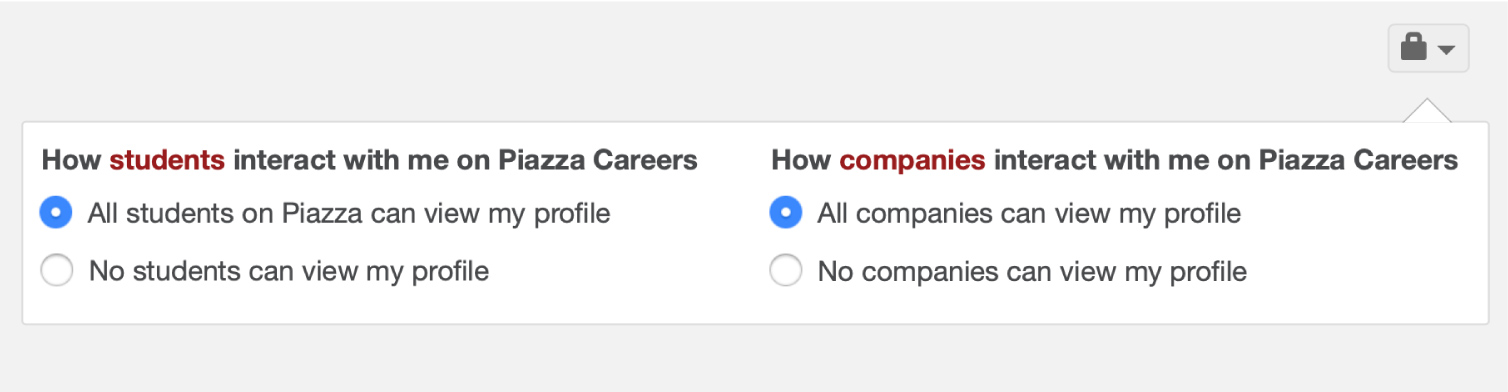Screen dimensions: 1508x392
Task: Click the 'How companies interact with me' heading
Action: pos(1114,160)
